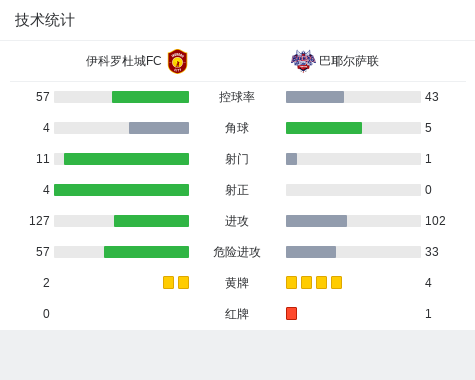475x380 pixels.
Task: Click the 控球率 stat label
Action: click(237, 97)
